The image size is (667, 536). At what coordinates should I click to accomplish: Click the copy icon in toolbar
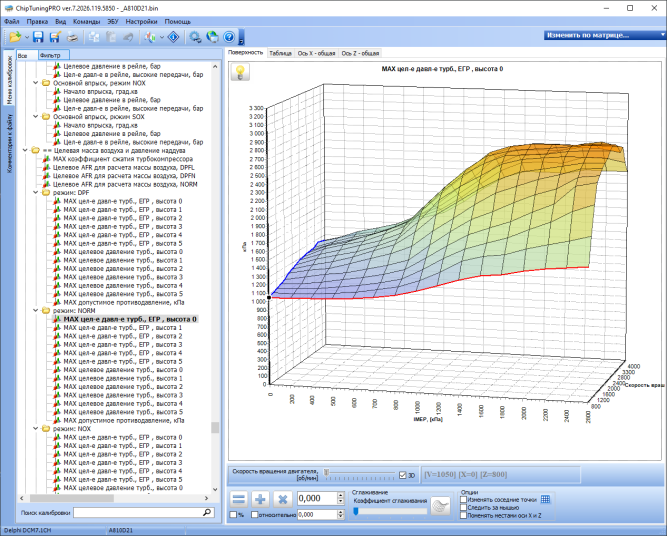[x=94, y=37]
